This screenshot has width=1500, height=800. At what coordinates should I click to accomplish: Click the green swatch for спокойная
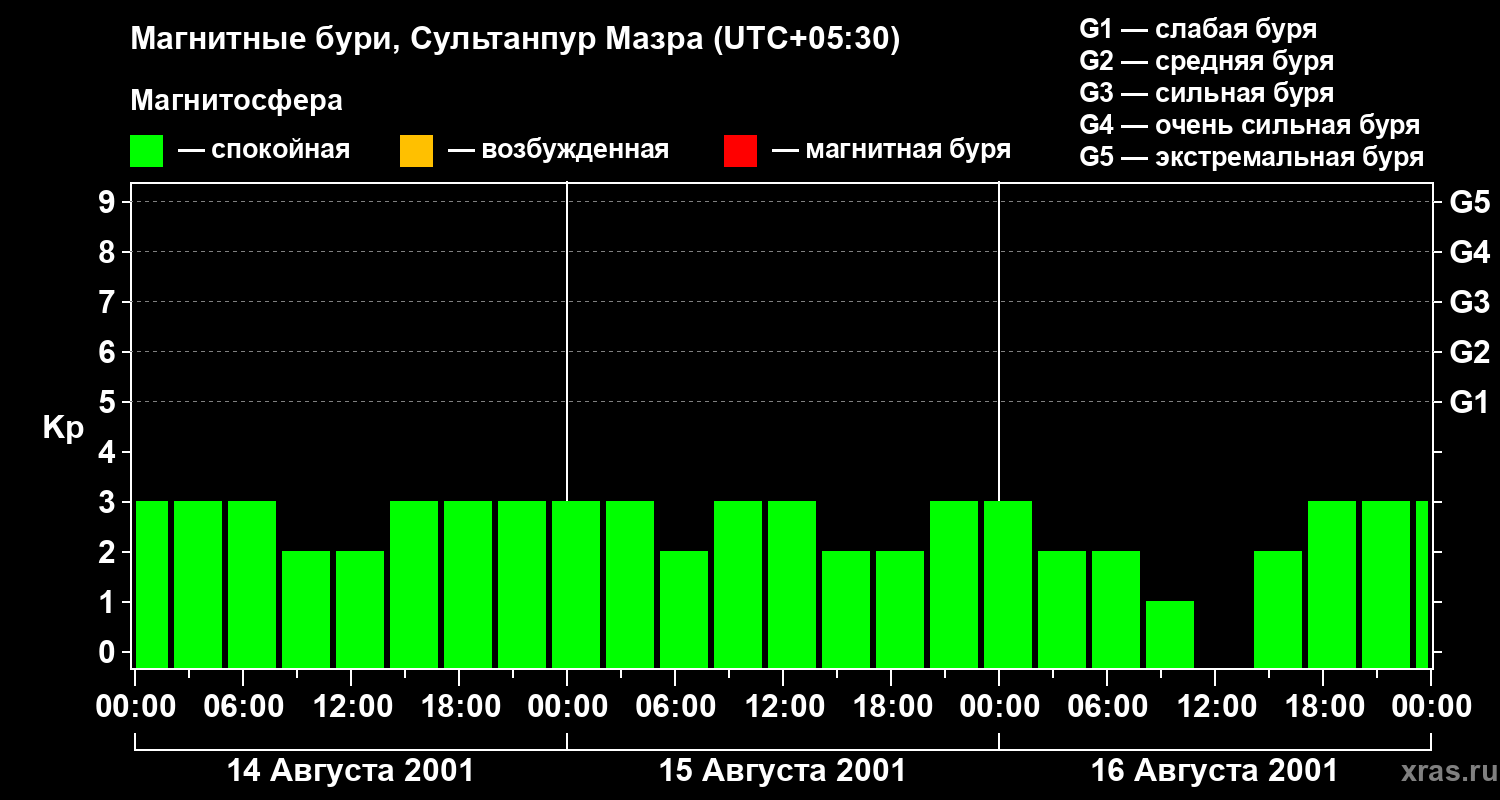click(147, 151)
